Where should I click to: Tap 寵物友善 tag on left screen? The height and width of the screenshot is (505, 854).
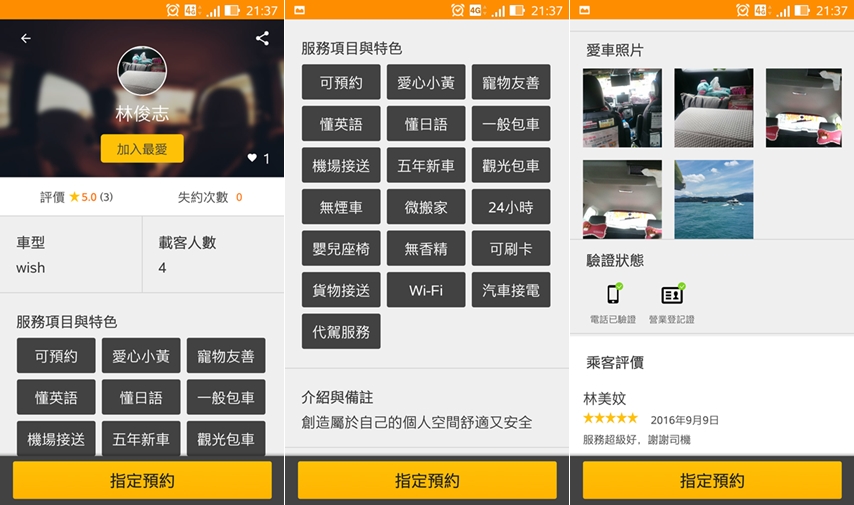(x=226, y=356)
